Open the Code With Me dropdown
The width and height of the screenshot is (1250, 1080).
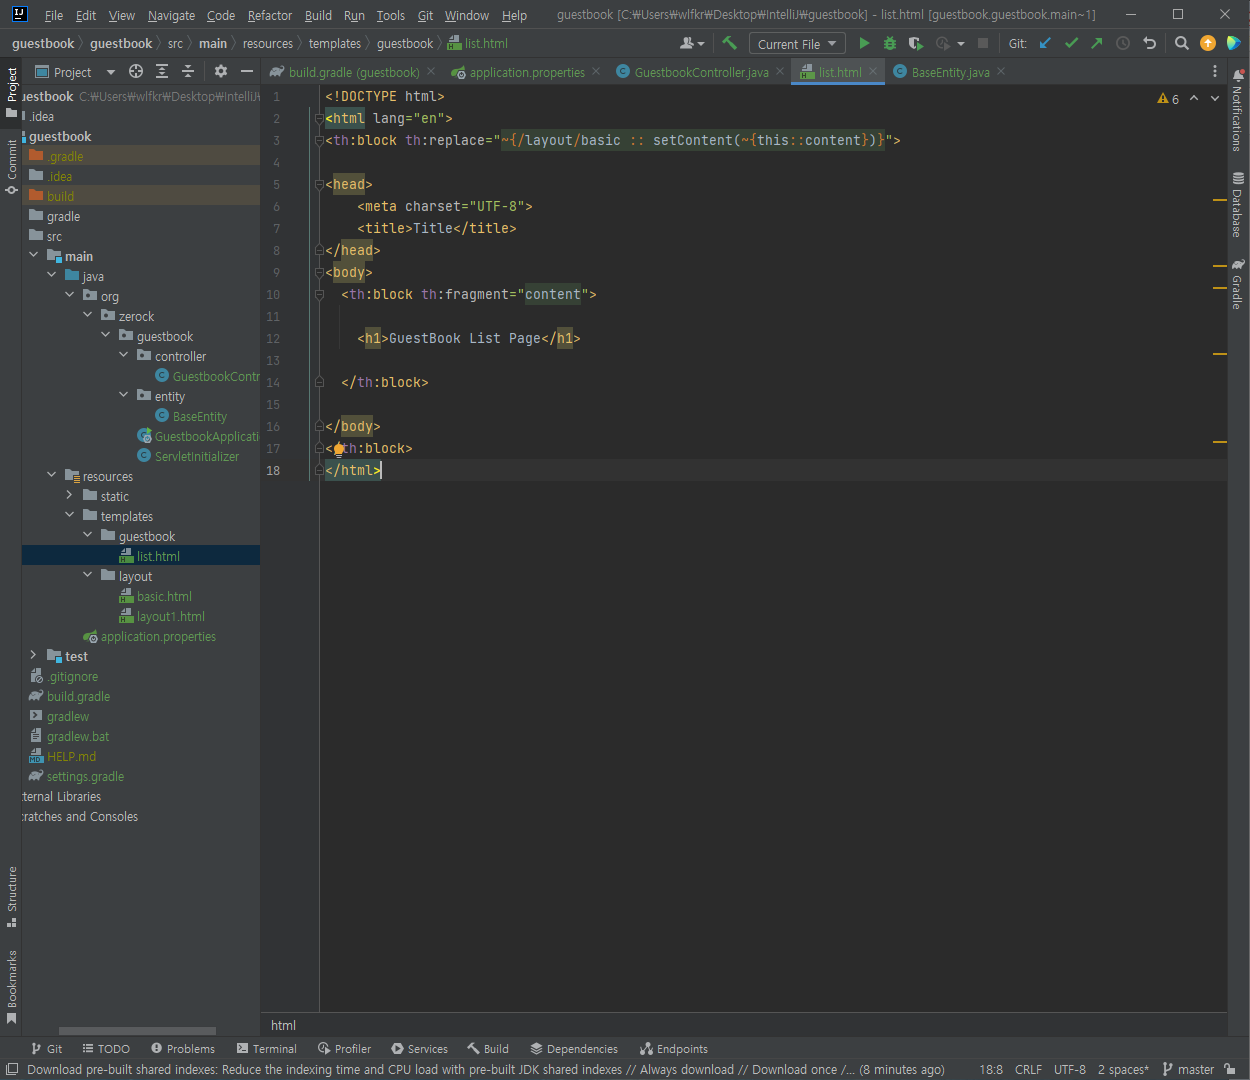click(x=692, y=43)
